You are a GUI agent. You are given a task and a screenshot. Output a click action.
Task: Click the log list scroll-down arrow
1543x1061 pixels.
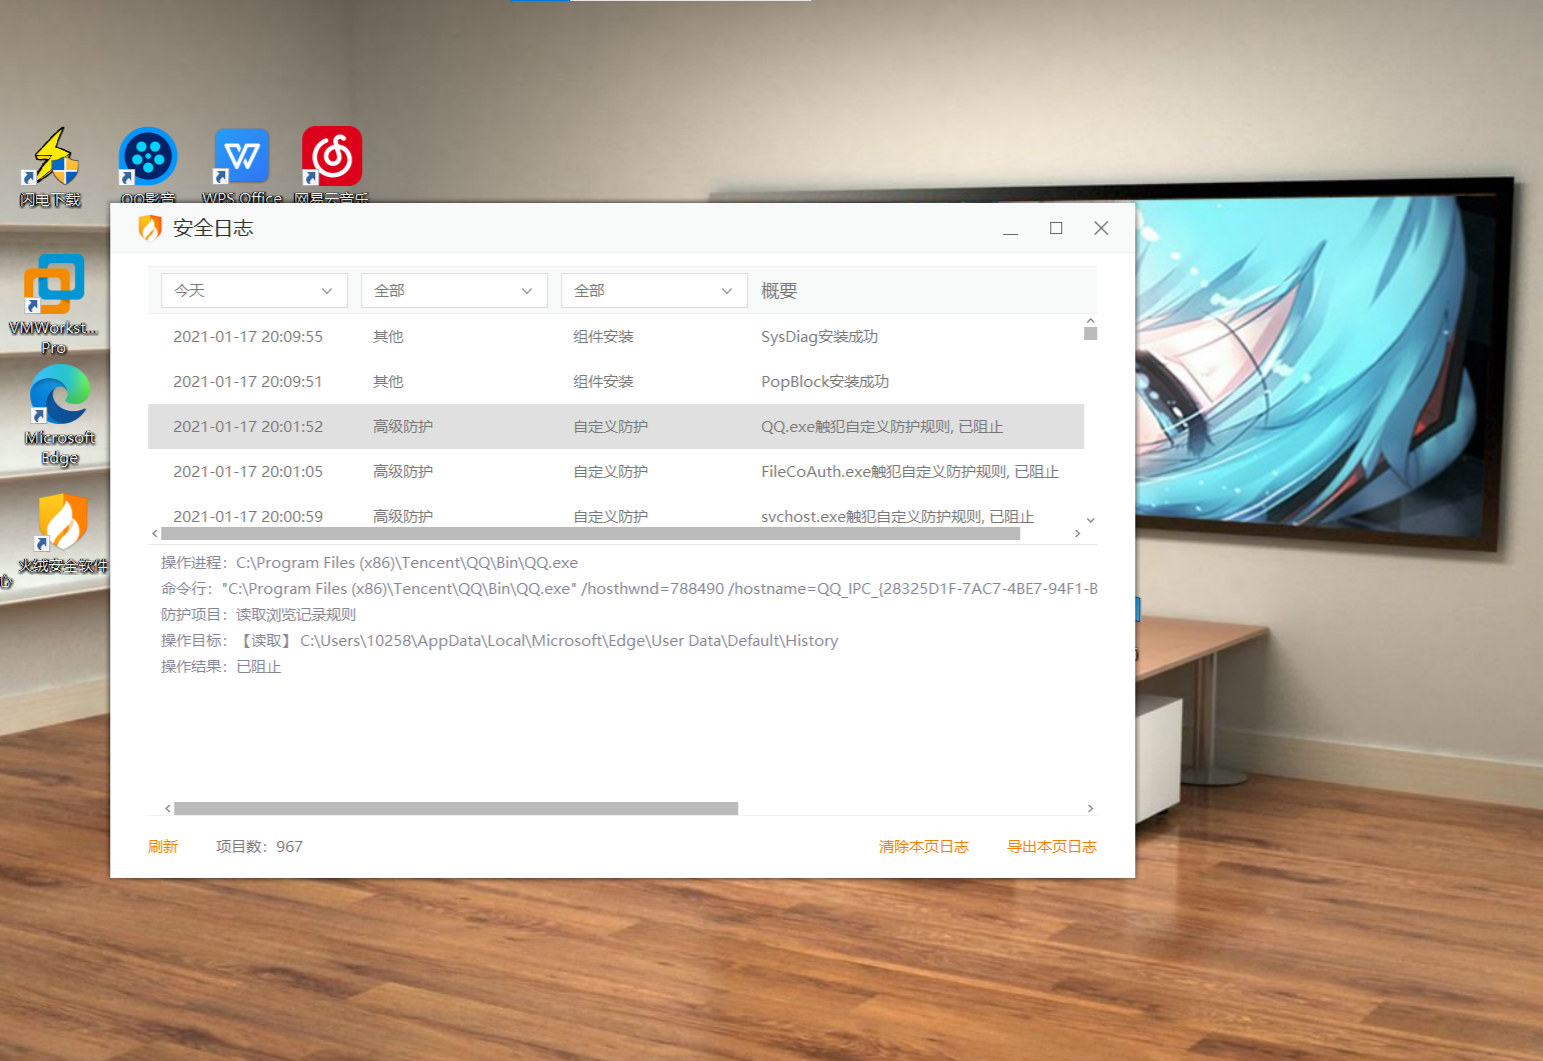tap(1090, 521)
